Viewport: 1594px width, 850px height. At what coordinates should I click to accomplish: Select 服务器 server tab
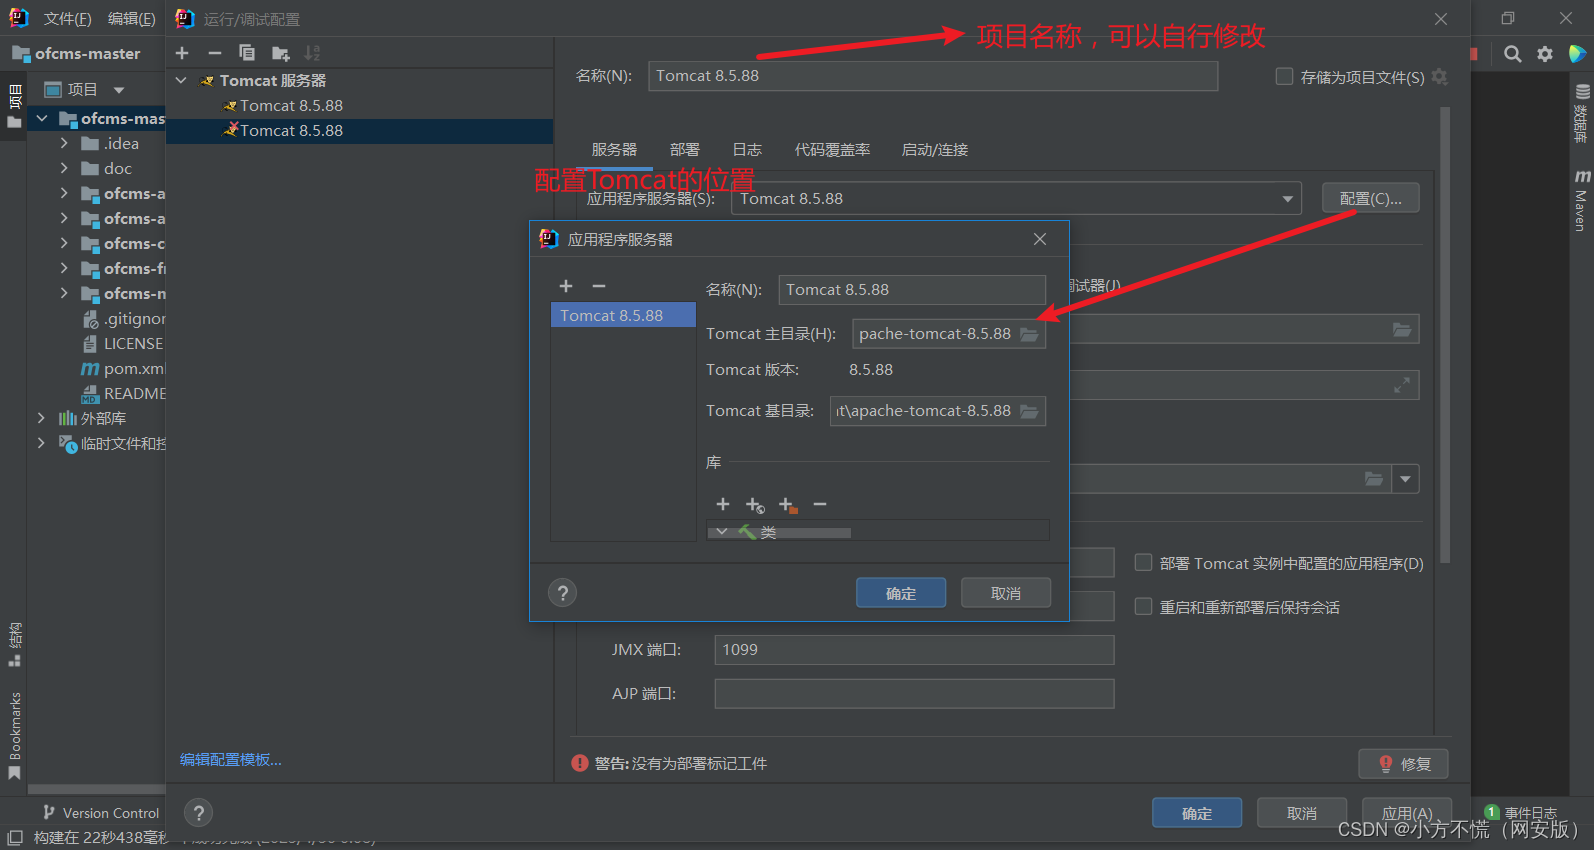click(x=614, y=150)
